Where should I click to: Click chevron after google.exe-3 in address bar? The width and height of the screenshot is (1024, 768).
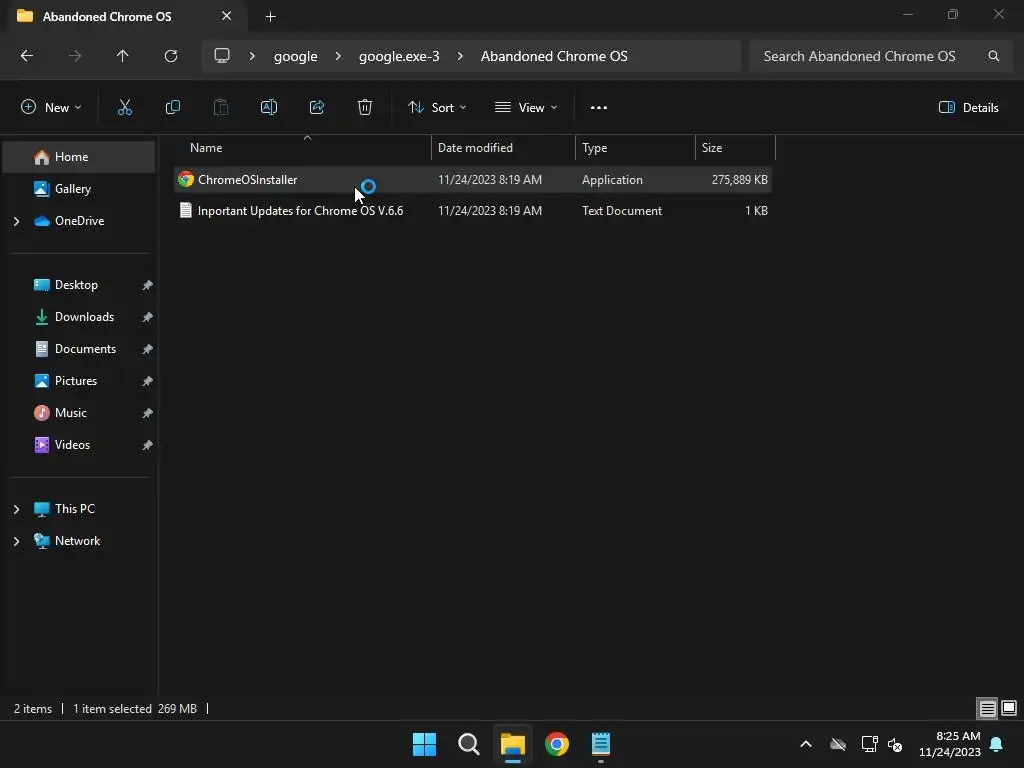460,56
